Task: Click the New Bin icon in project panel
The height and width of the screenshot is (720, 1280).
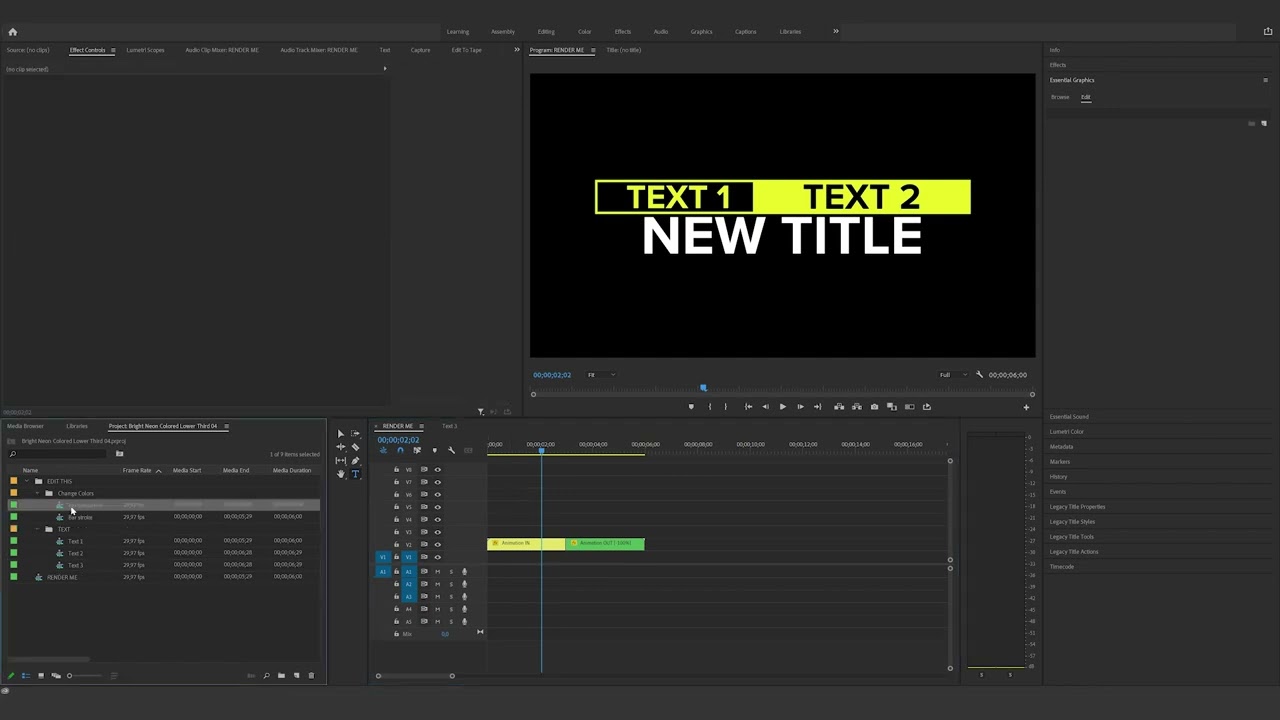Action: point(281,676)
